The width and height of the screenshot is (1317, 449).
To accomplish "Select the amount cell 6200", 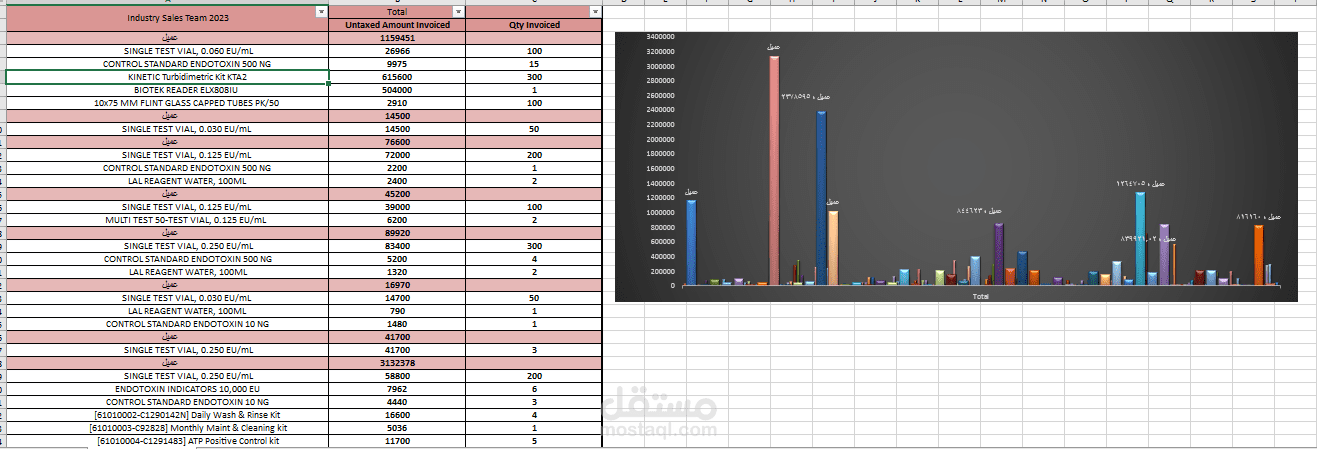I will click(x=397, y=219).
